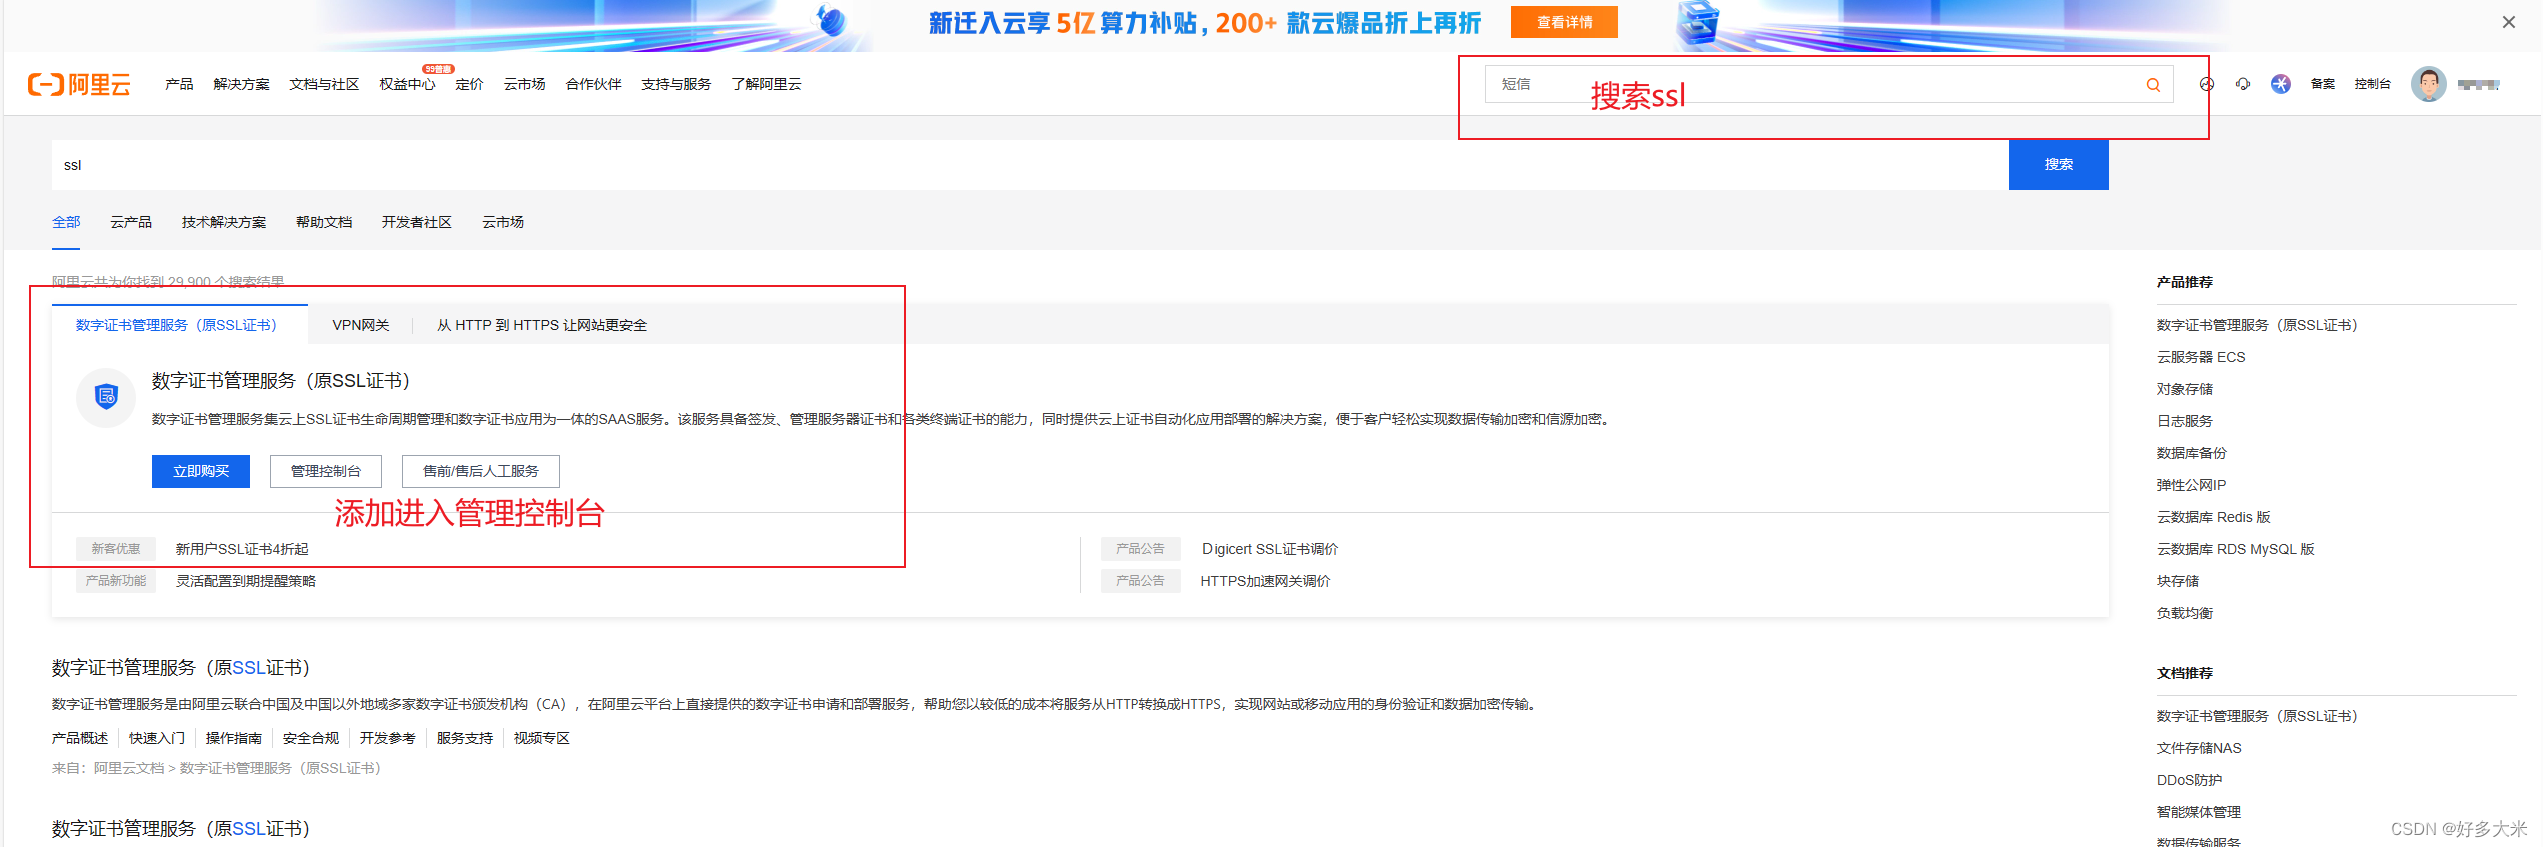The width and height of the screenshot is (2543, 847).
Task: Open 文档与社区 menu
Action: click(x=324, y=84)
